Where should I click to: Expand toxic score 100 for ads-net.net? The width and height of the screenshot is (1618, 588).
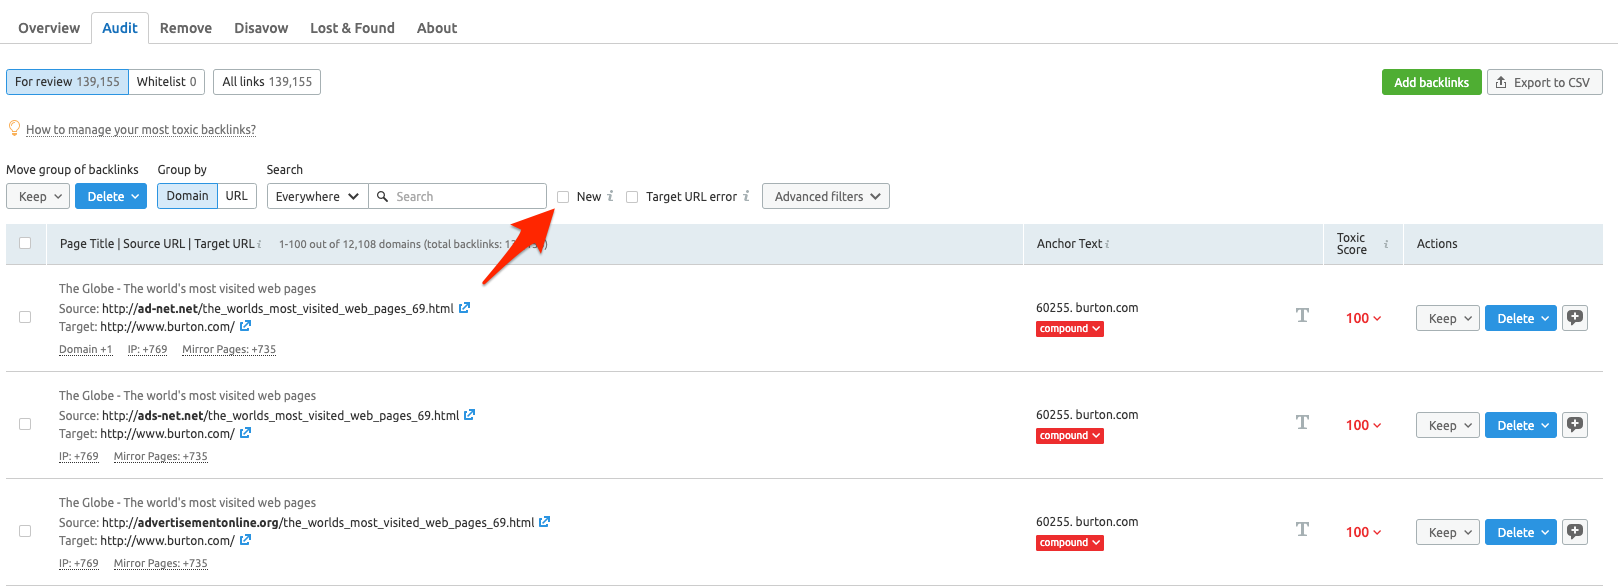(x=1363, y=425)
